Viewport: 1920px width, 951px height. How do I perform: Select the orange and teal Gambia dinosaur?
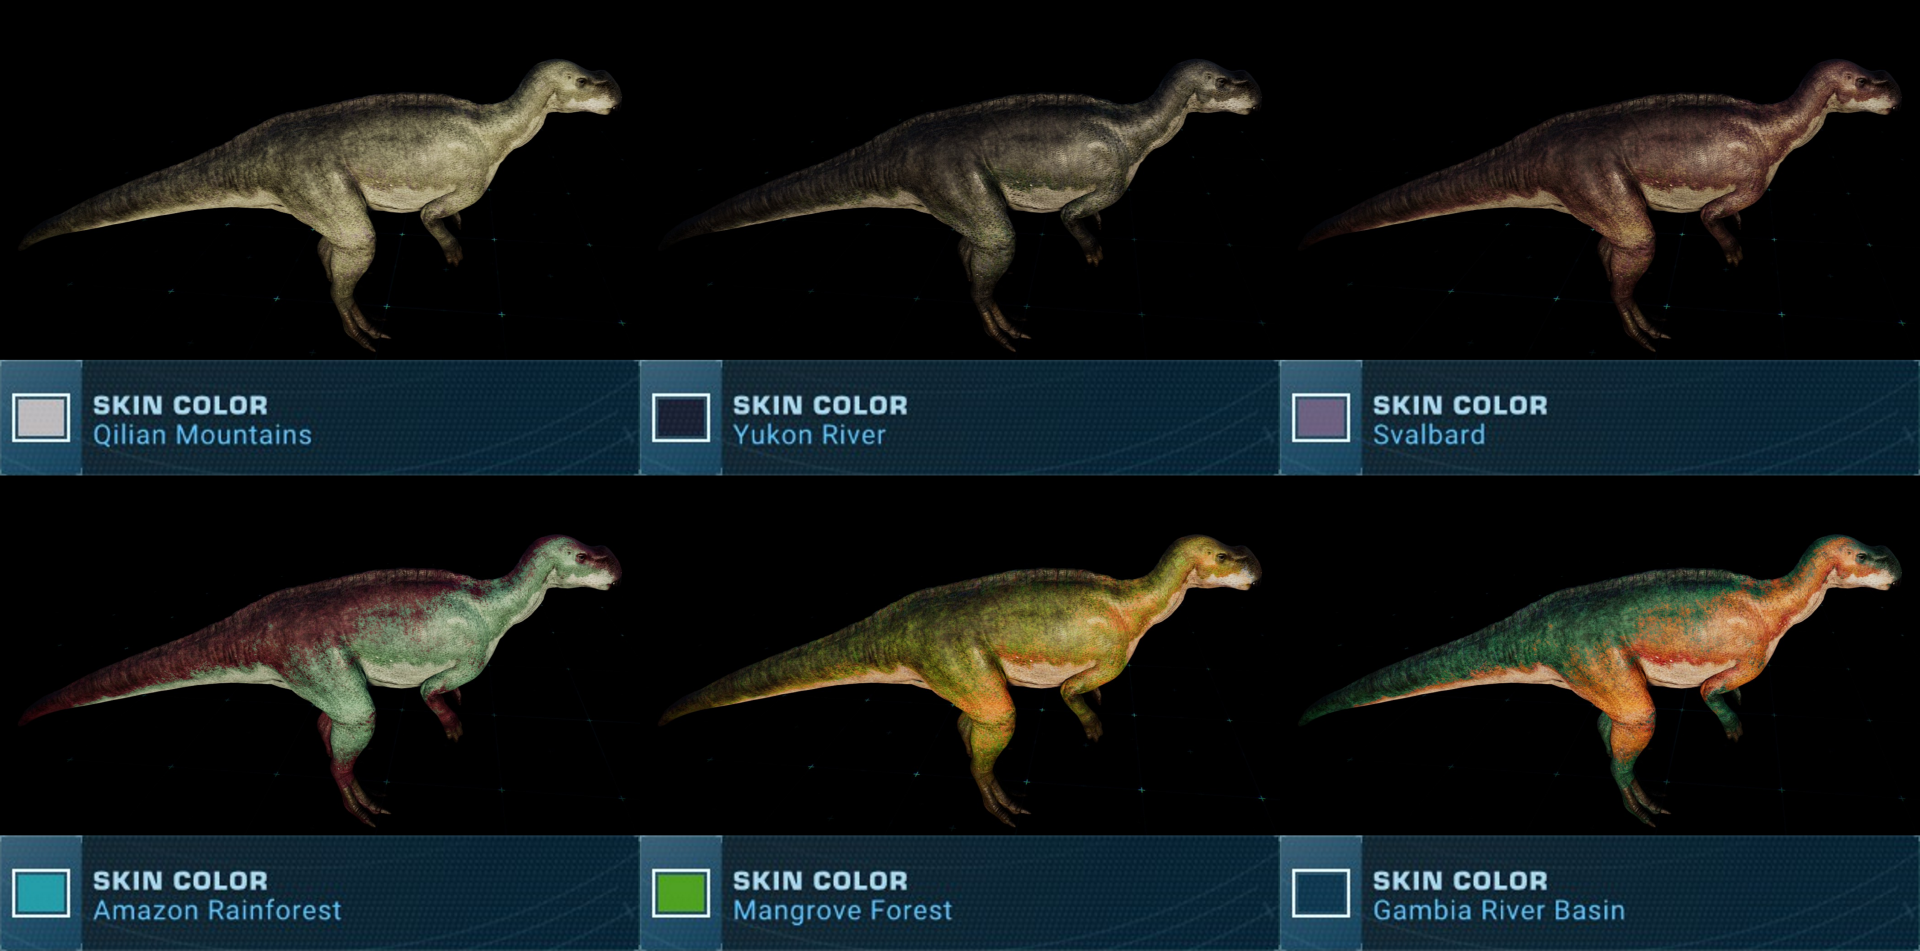[1600, 678]
